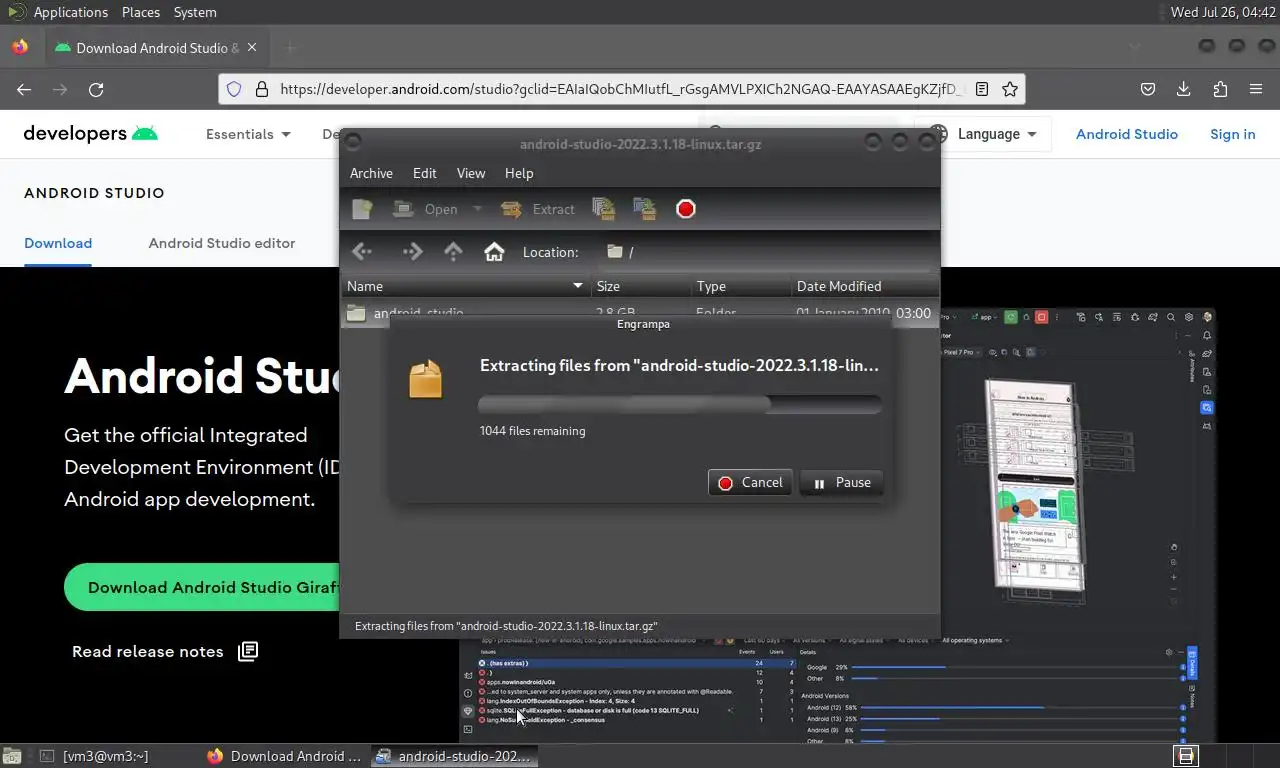
Task: Click the Android developers logo
Action: tap(90, 134)
